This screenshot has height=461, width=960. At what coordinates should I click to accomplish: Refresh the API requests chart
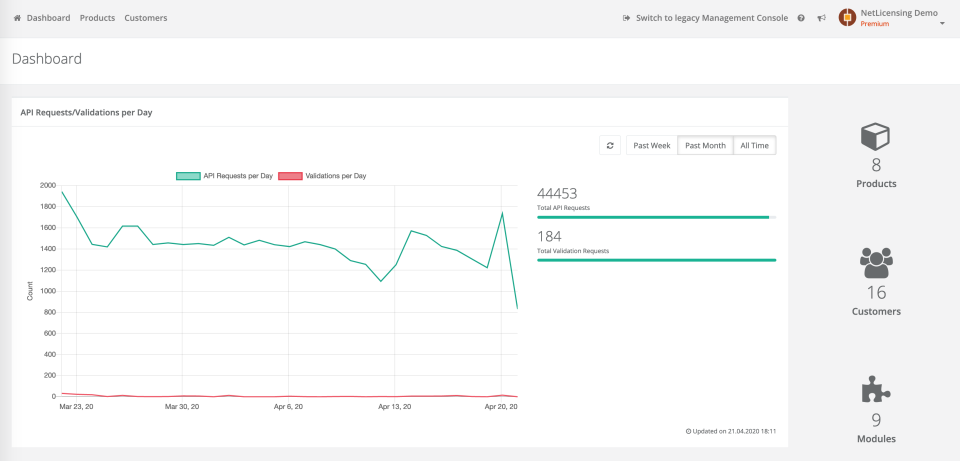[x=610, y=145]
